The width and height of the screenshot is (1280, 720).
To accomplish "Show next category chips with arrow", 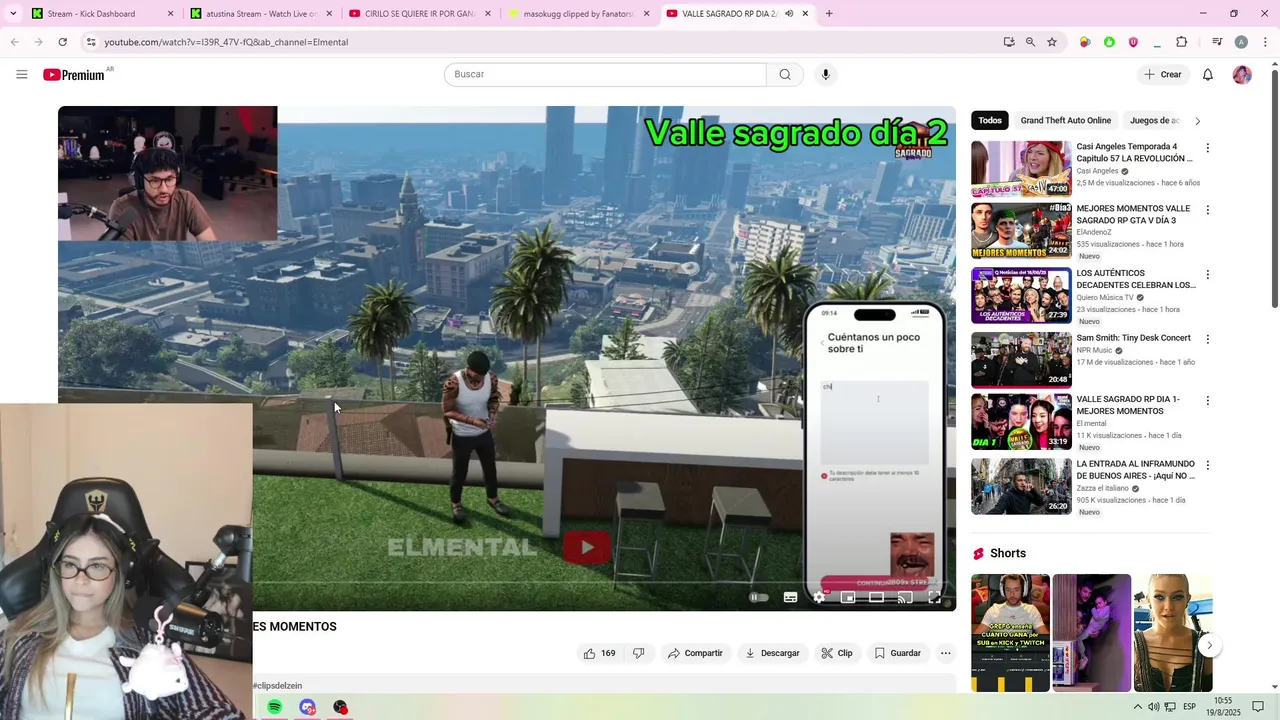I will click(1197, 121).
